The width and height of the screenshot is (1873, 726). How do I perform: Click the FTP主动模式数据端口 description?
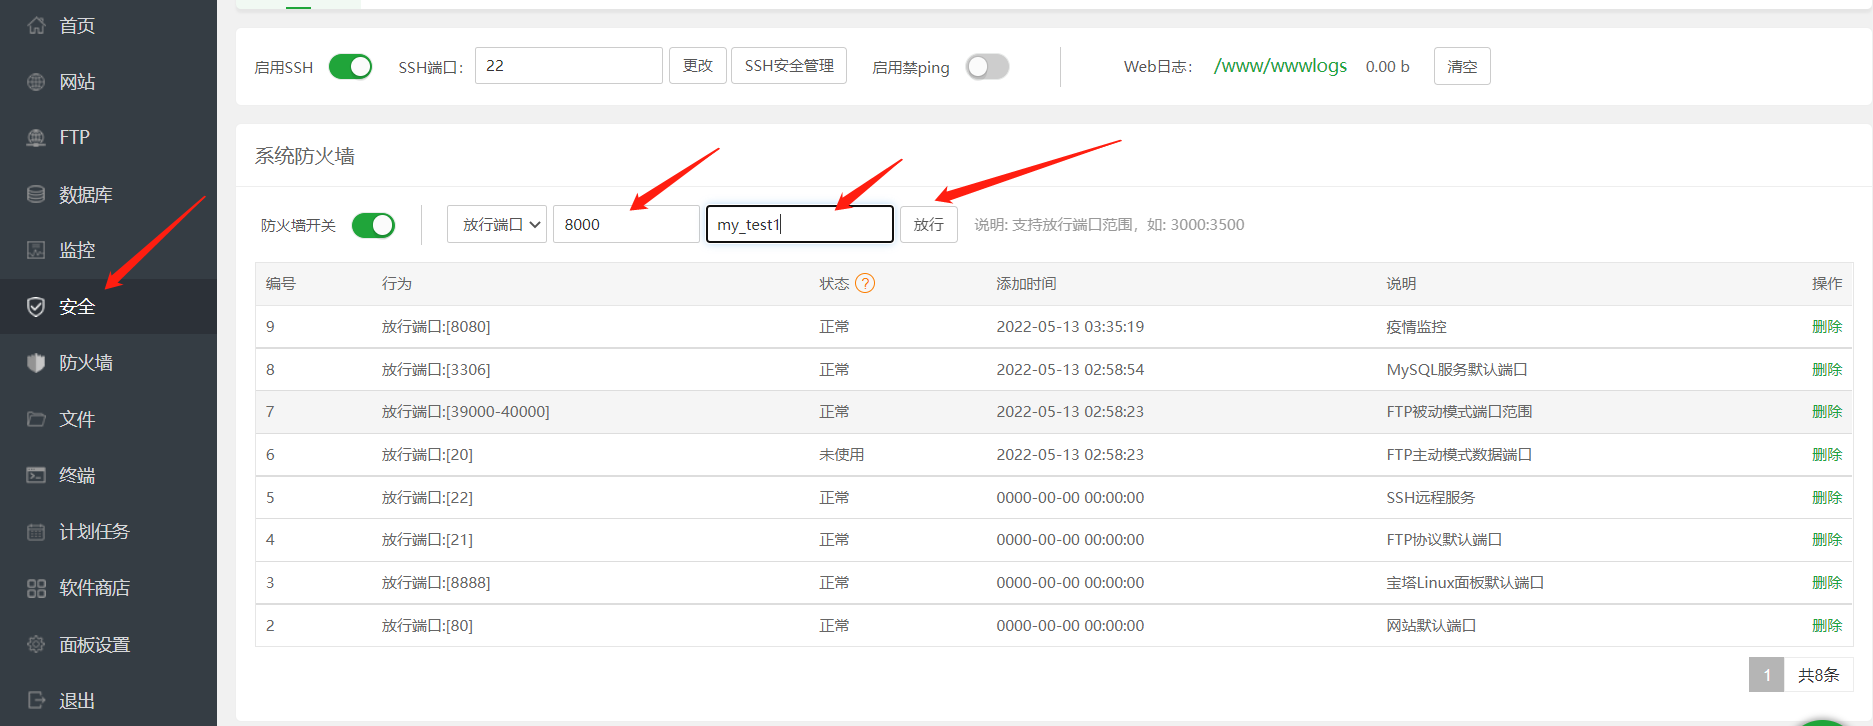point(1459,454)
